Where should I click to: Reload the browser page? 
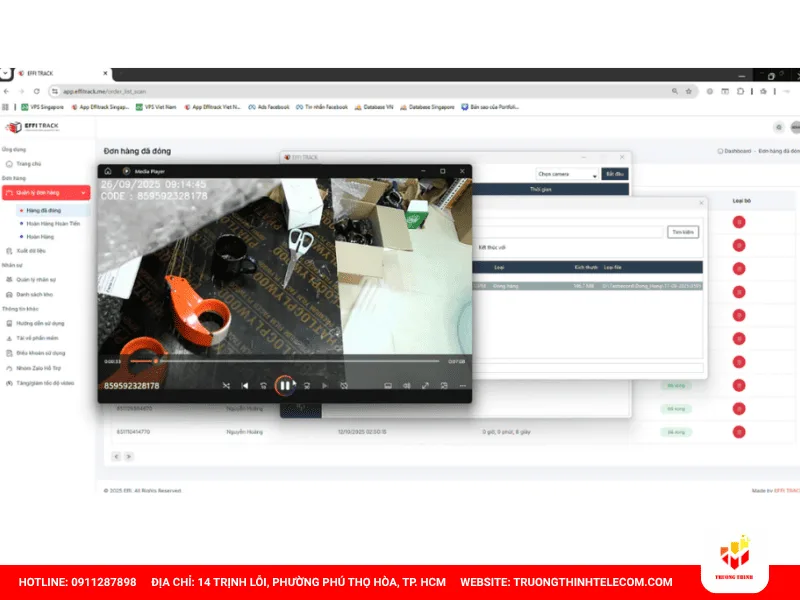[37, 91]
